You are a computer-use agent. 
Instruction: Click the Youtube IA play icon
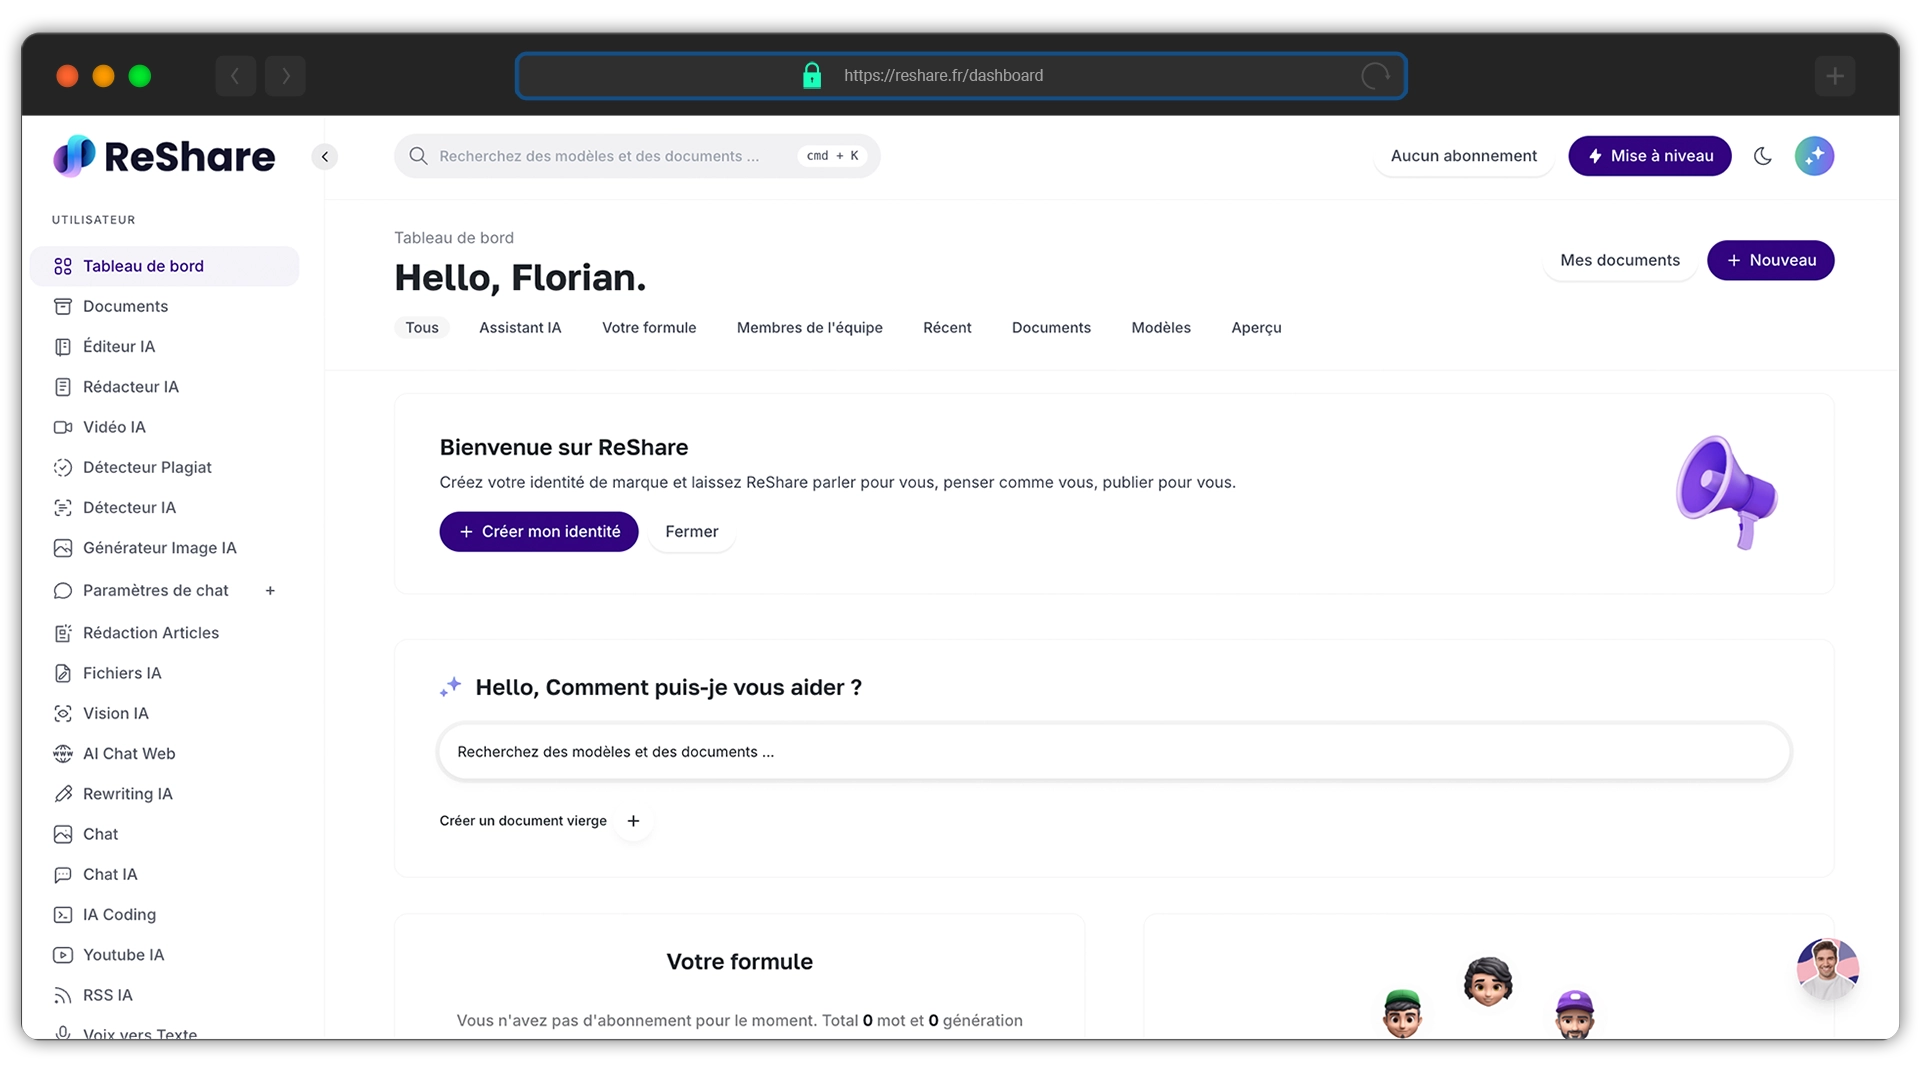(63, 955)
